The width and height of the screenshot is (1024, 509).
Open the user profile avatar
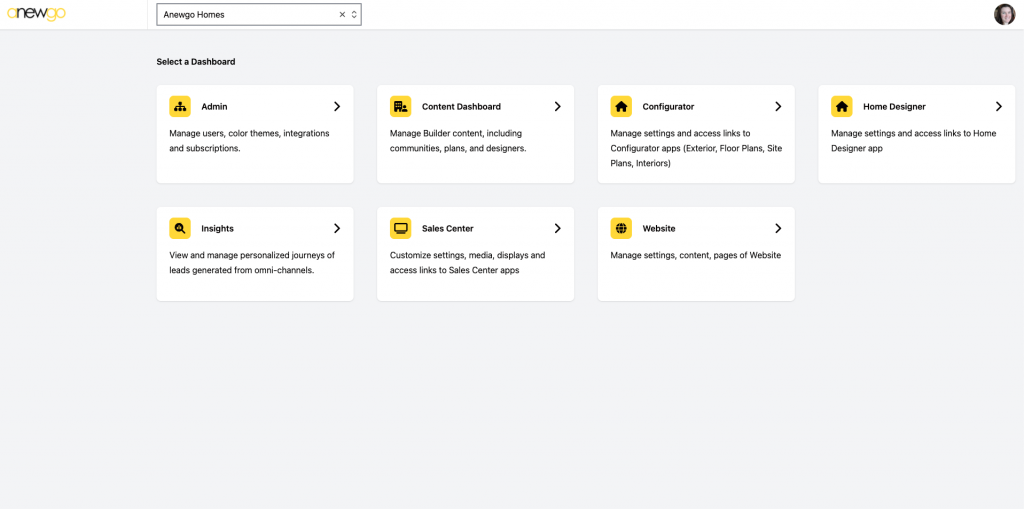[x=1004, y=14]
